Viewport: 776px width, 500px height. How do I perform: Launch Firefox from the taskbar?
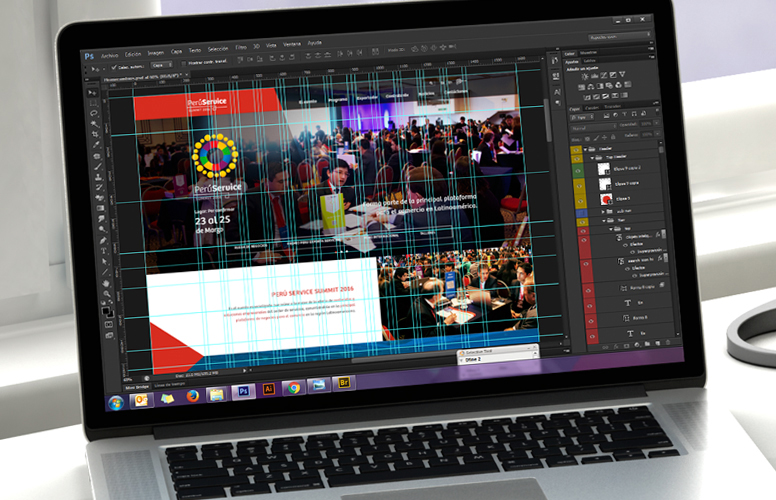click(x=192, y=396)
